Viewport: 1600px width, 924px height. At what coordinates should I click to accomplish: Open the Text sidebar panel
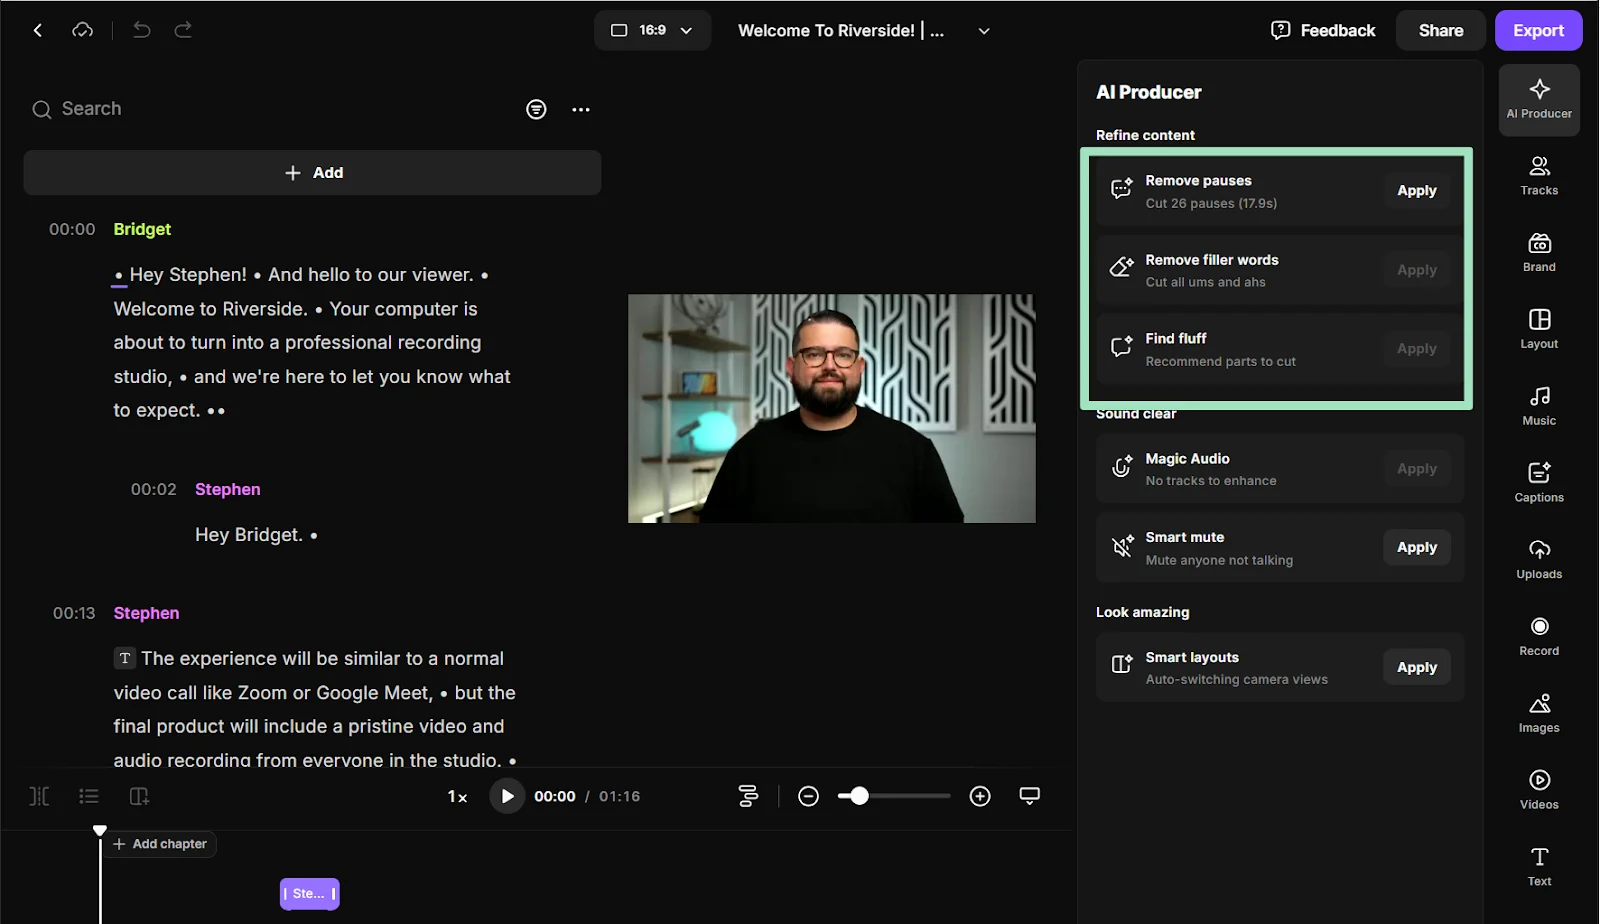click(x=1539, y=867)
